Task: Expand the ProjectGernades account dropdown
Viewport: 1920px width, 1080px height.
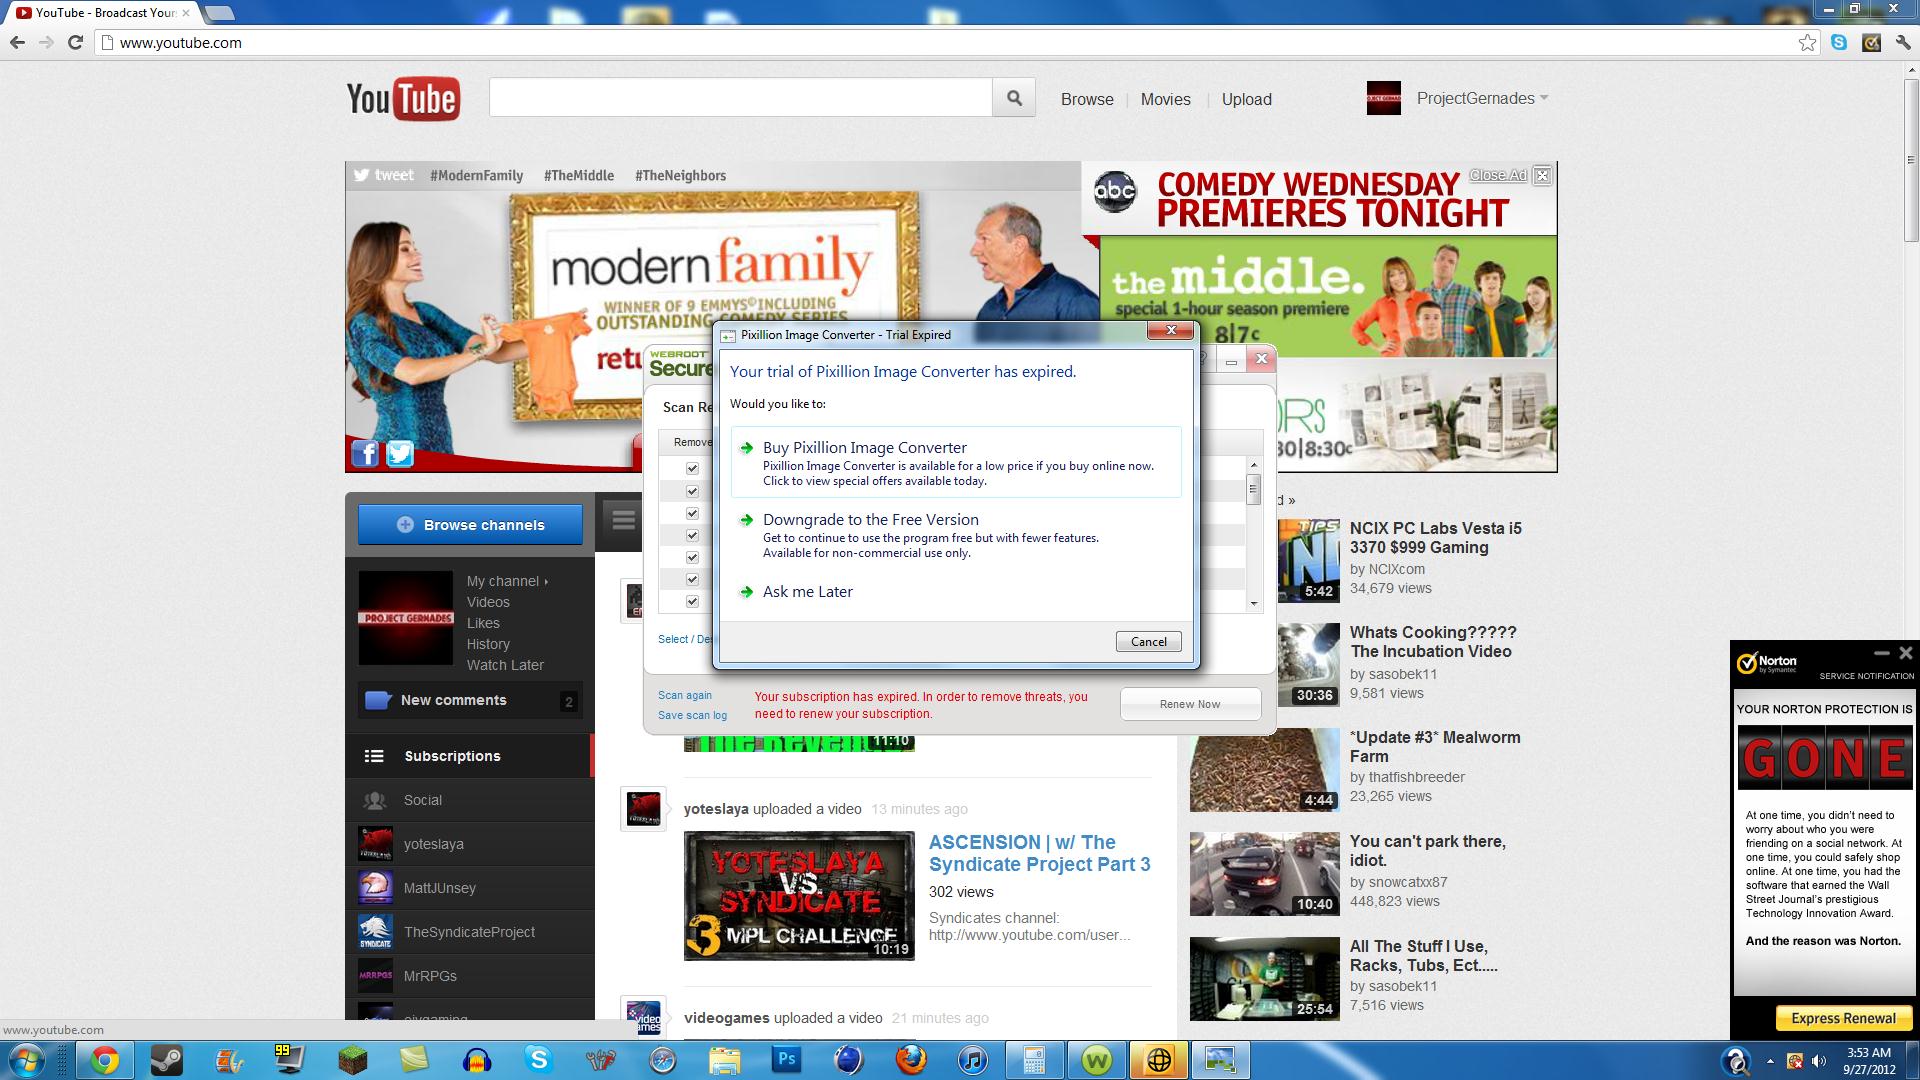Action: (1544, 98)
